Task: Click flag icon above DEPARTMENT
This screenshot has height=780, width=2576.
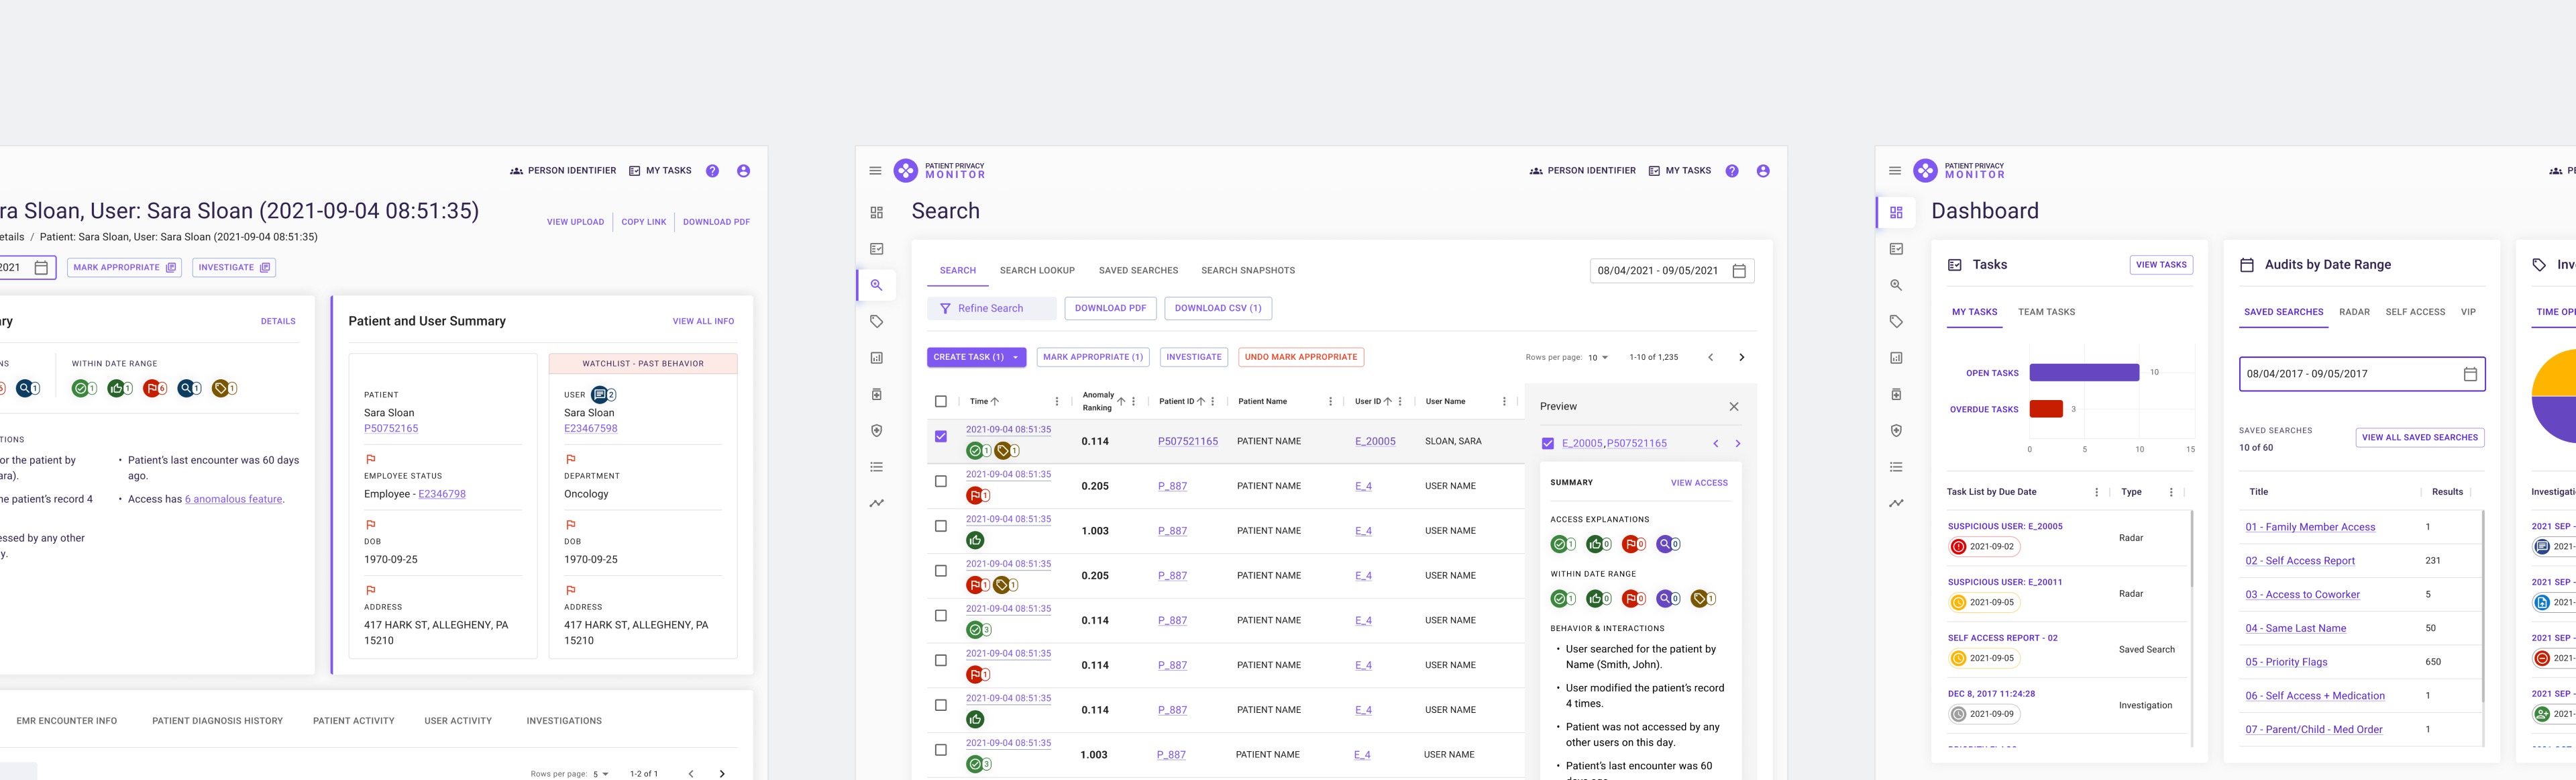Action: [570, 459]
